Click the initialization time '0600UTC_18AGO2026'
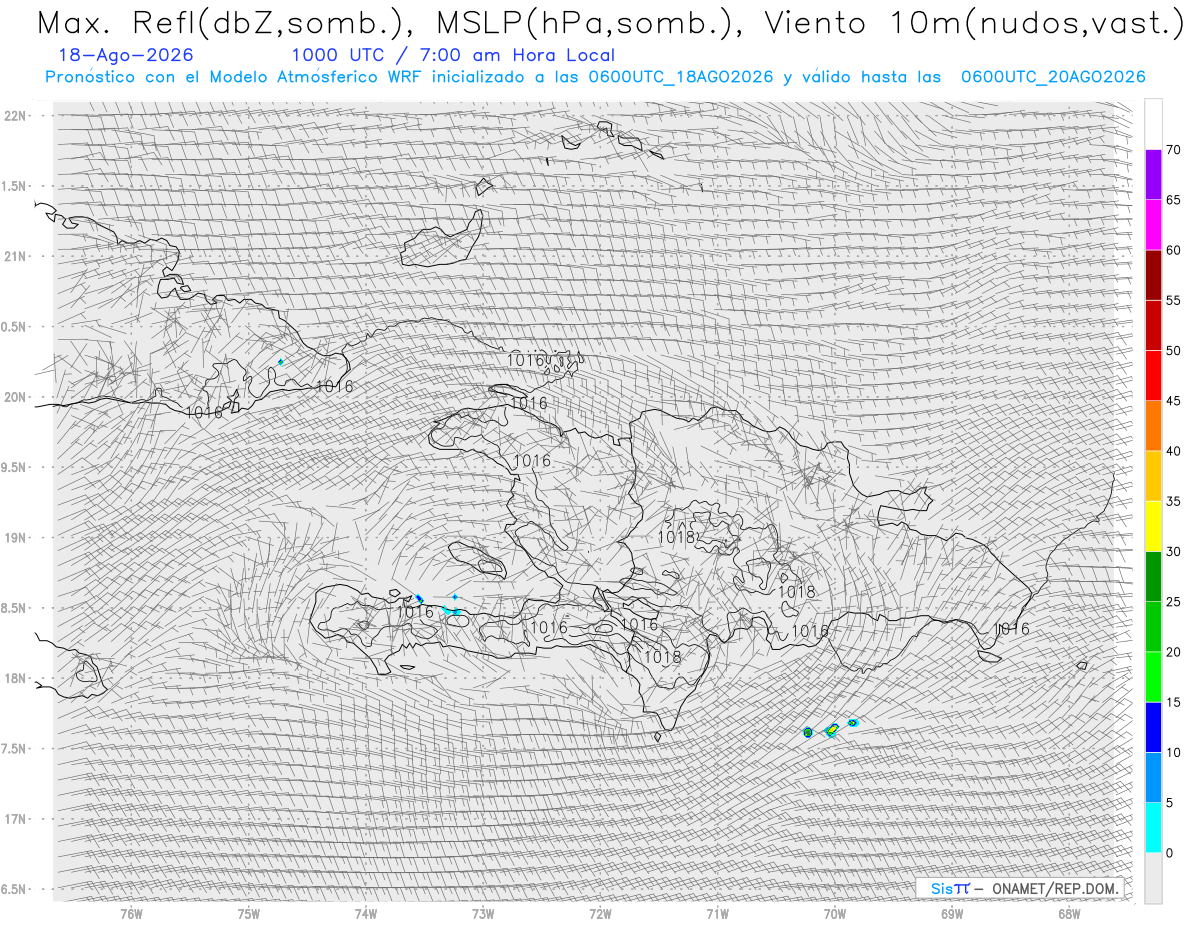Screen dimensions: 1200x927 [x=681, y=77]
